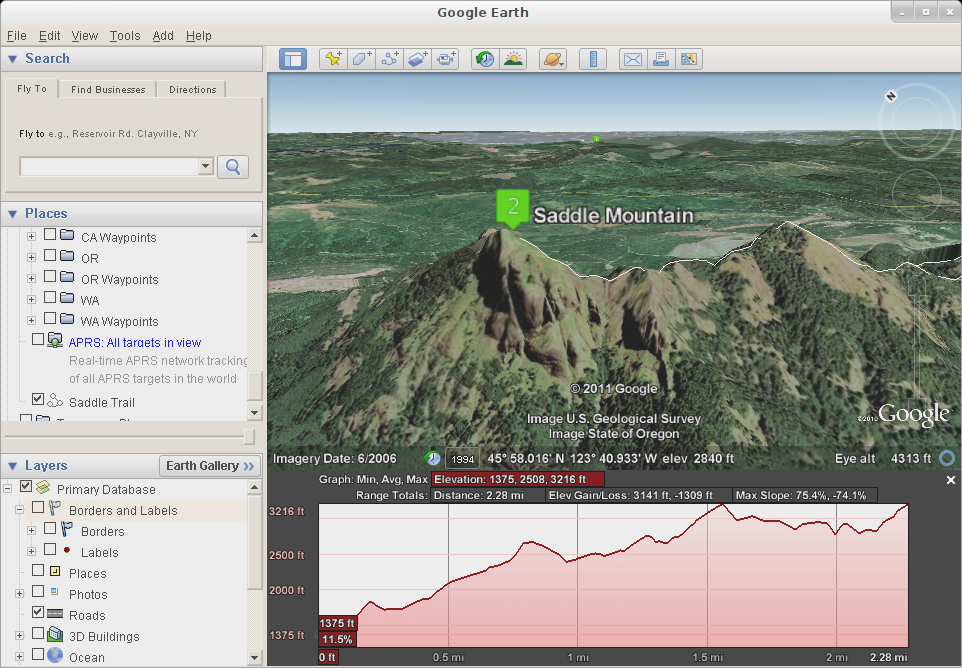Enable the Borders and Labels checkbox

[x=38, y=507]
